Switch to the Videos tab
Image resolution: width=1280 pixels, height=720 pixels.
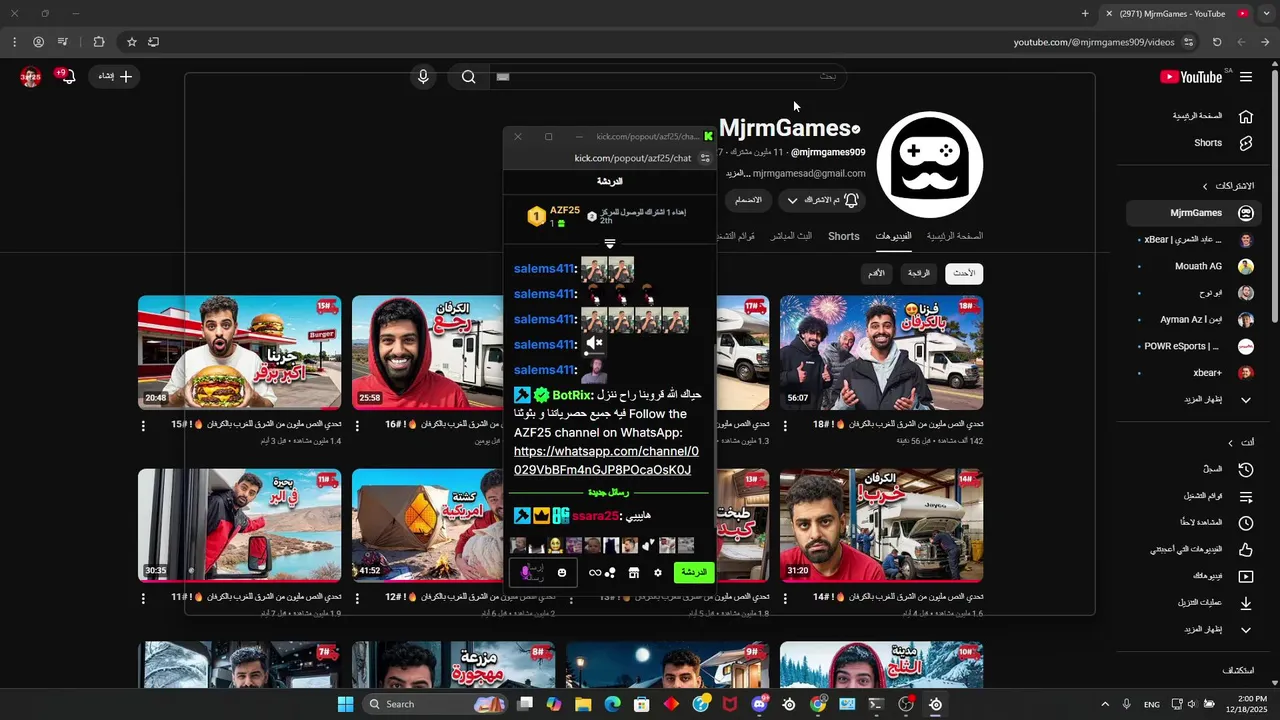893,236
